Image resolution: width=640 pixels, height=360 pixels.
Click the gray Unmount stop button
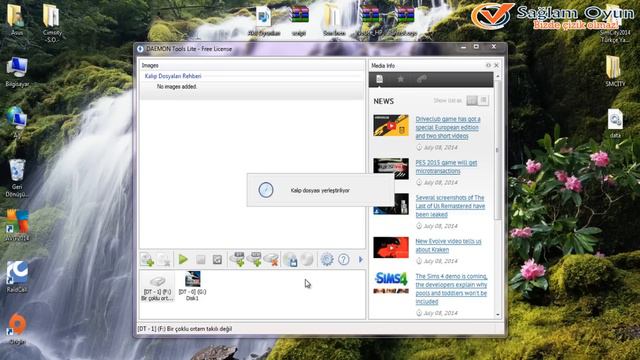click(200, 260)
